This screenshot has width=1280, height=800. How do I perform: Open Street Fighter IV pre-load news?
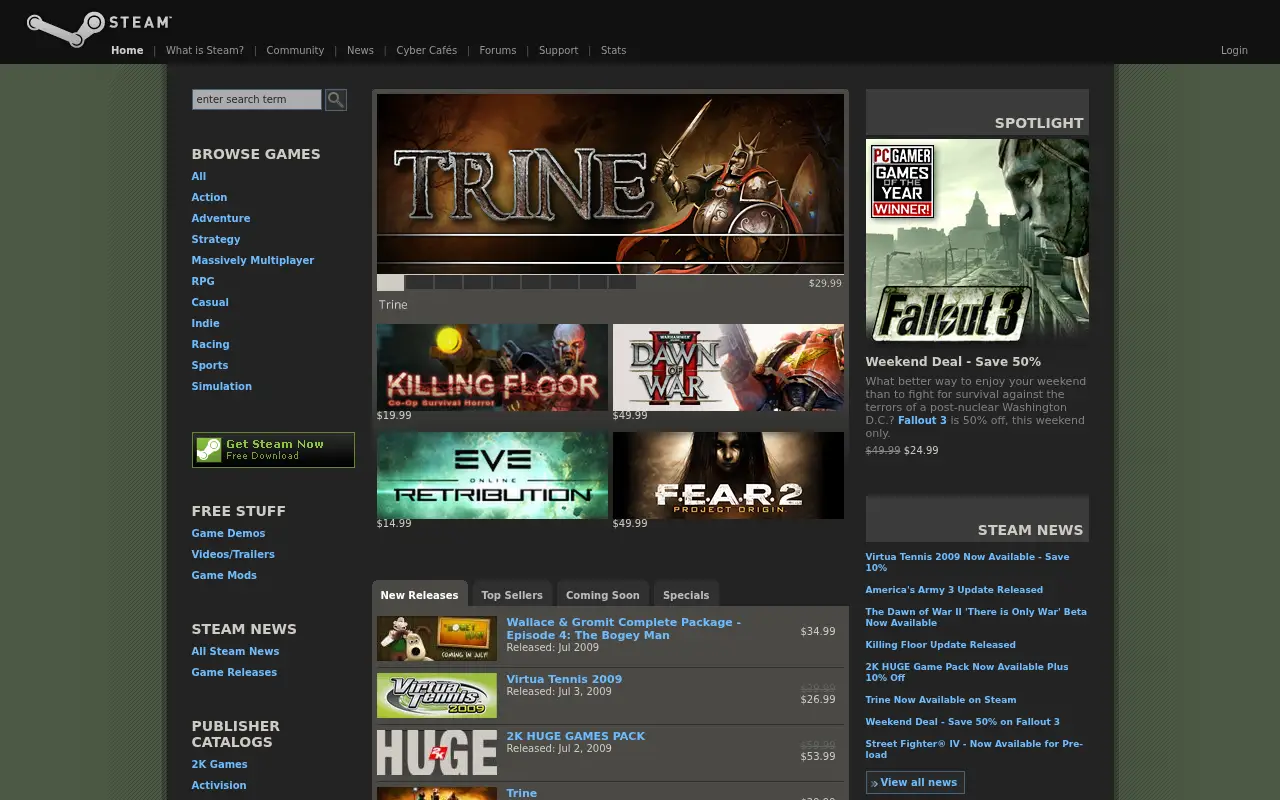pos(974,749)
